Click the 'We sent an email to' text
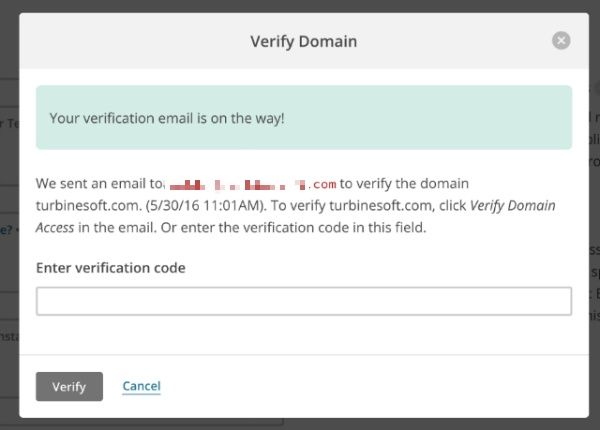Viewport: 600px width, 430px height. click(x=99, y=184)
